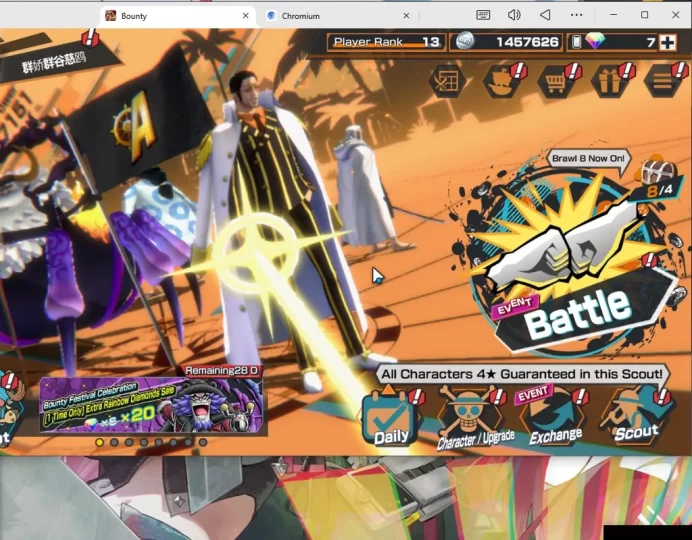Click the Player Rank 13 bar
The image size is (692, 540).
[387, 42]
